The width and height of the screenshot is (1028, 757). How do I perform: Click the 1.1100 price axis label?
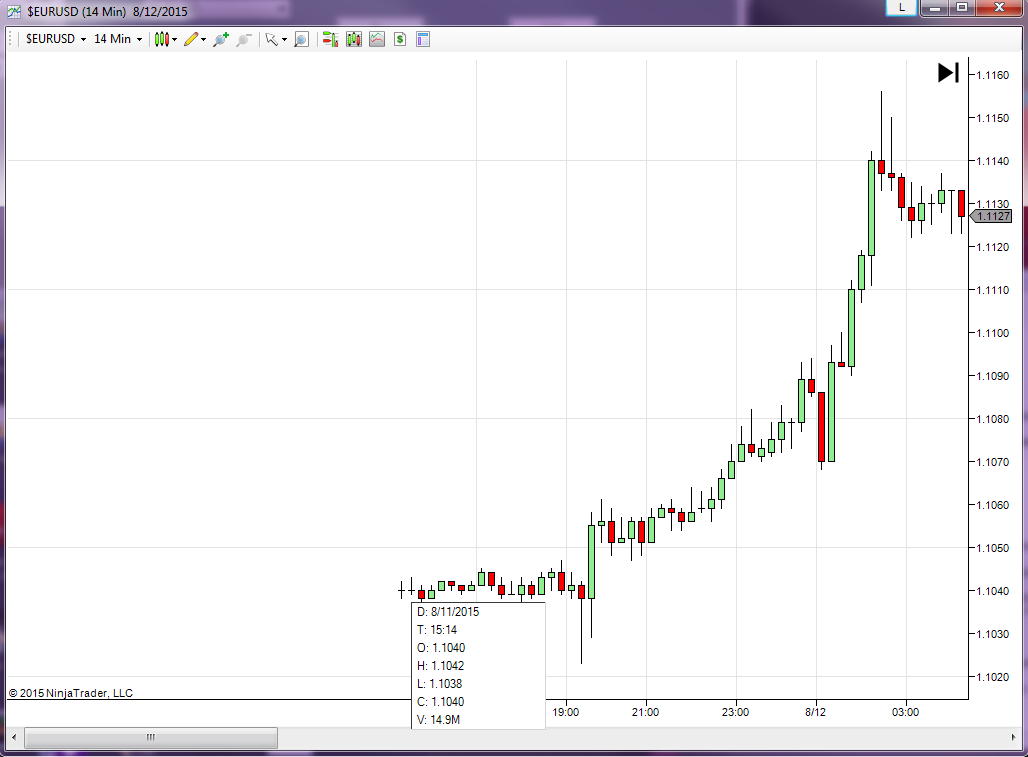[993, 333]
